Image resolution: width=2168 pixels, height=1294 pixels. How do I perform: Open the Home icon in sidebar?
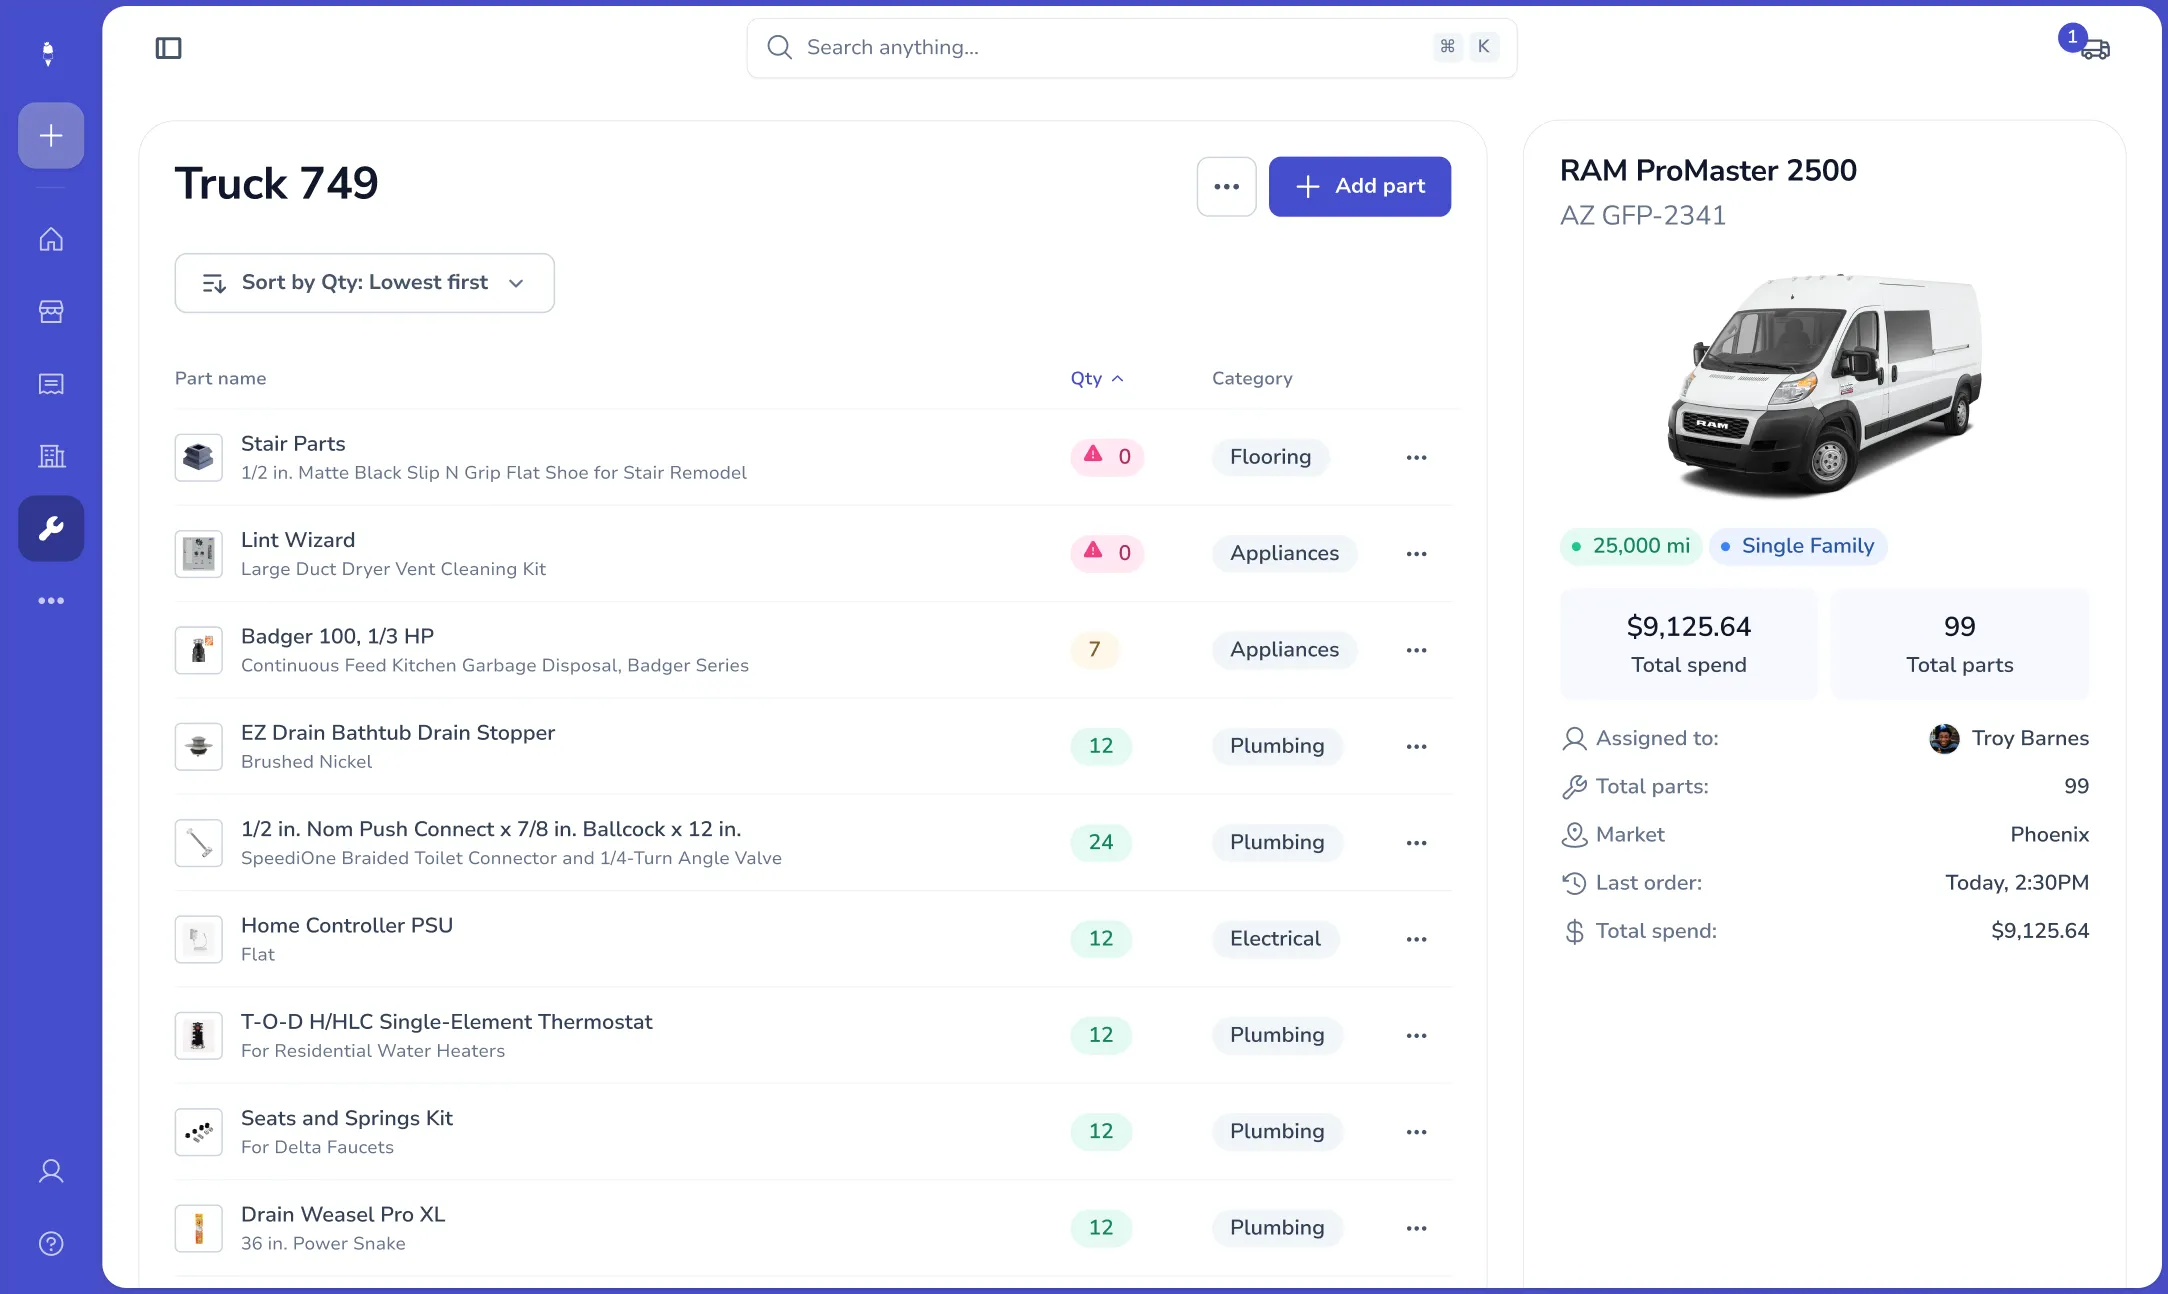(x=51, y=239)
